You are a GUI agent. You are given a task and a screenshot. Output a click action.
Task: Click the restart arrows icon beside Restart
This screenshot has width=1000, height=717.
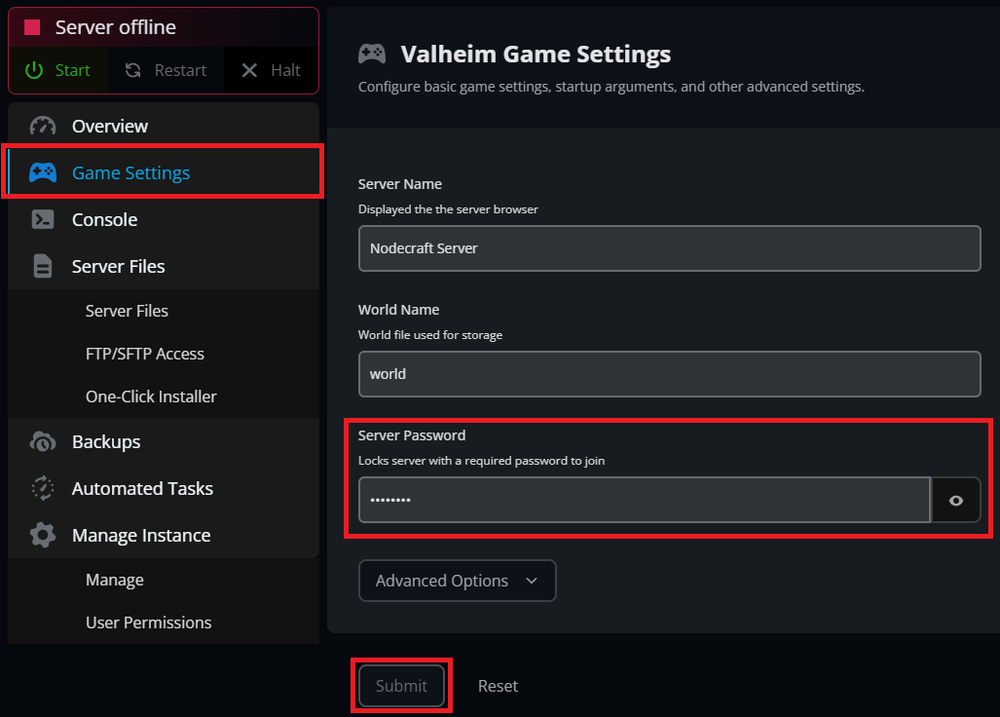(135, 70)
